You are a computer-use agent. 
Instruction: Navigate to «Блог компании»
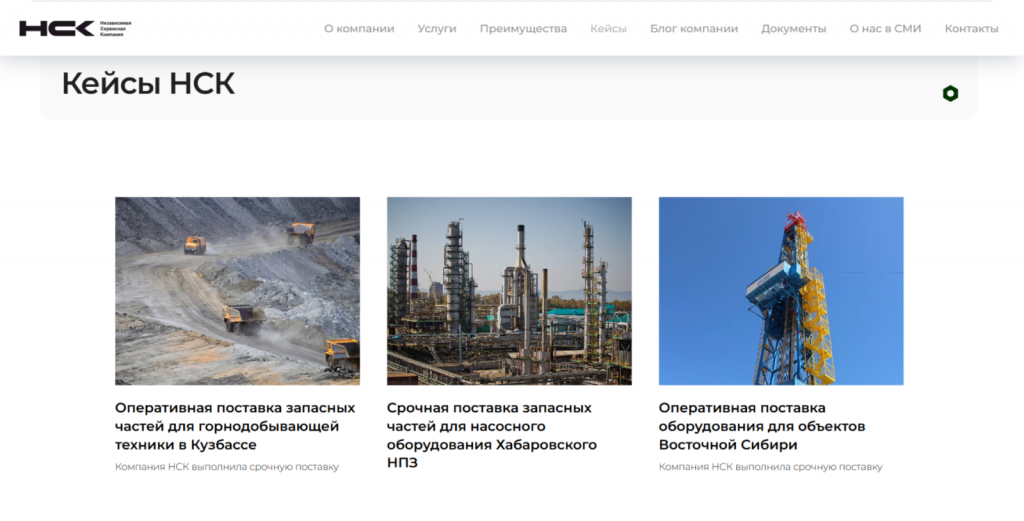click(694, 28)
